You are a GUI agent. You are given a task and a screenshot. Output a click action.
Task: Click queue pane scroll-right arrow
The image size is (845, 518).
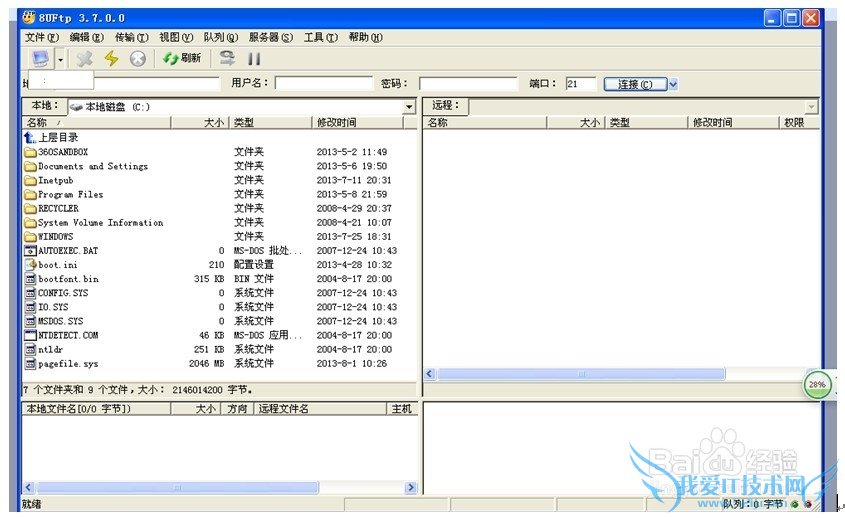coord(411,487)
